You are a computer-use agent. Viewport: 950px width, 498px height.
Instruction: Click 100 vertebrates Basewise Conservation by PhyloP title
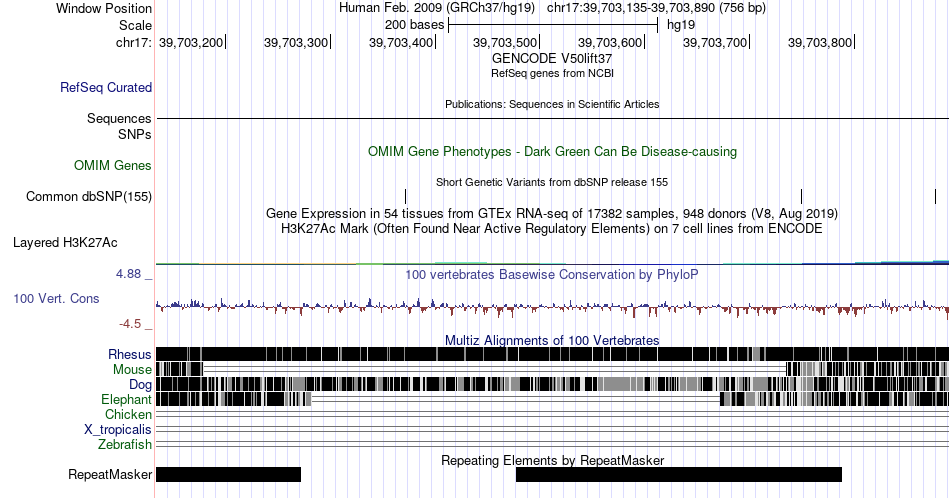552,274
